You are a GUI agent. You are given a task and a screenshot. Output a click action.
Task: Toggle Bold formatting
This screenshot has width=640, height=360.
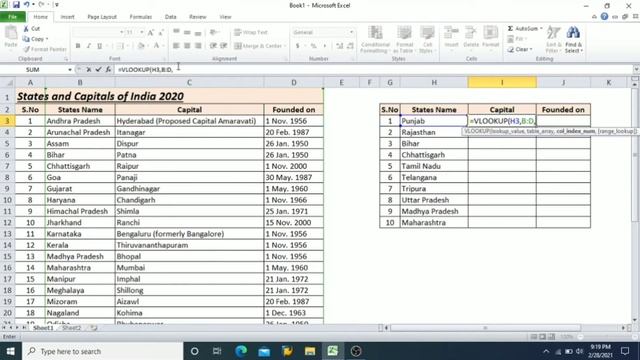coord(78,46)
